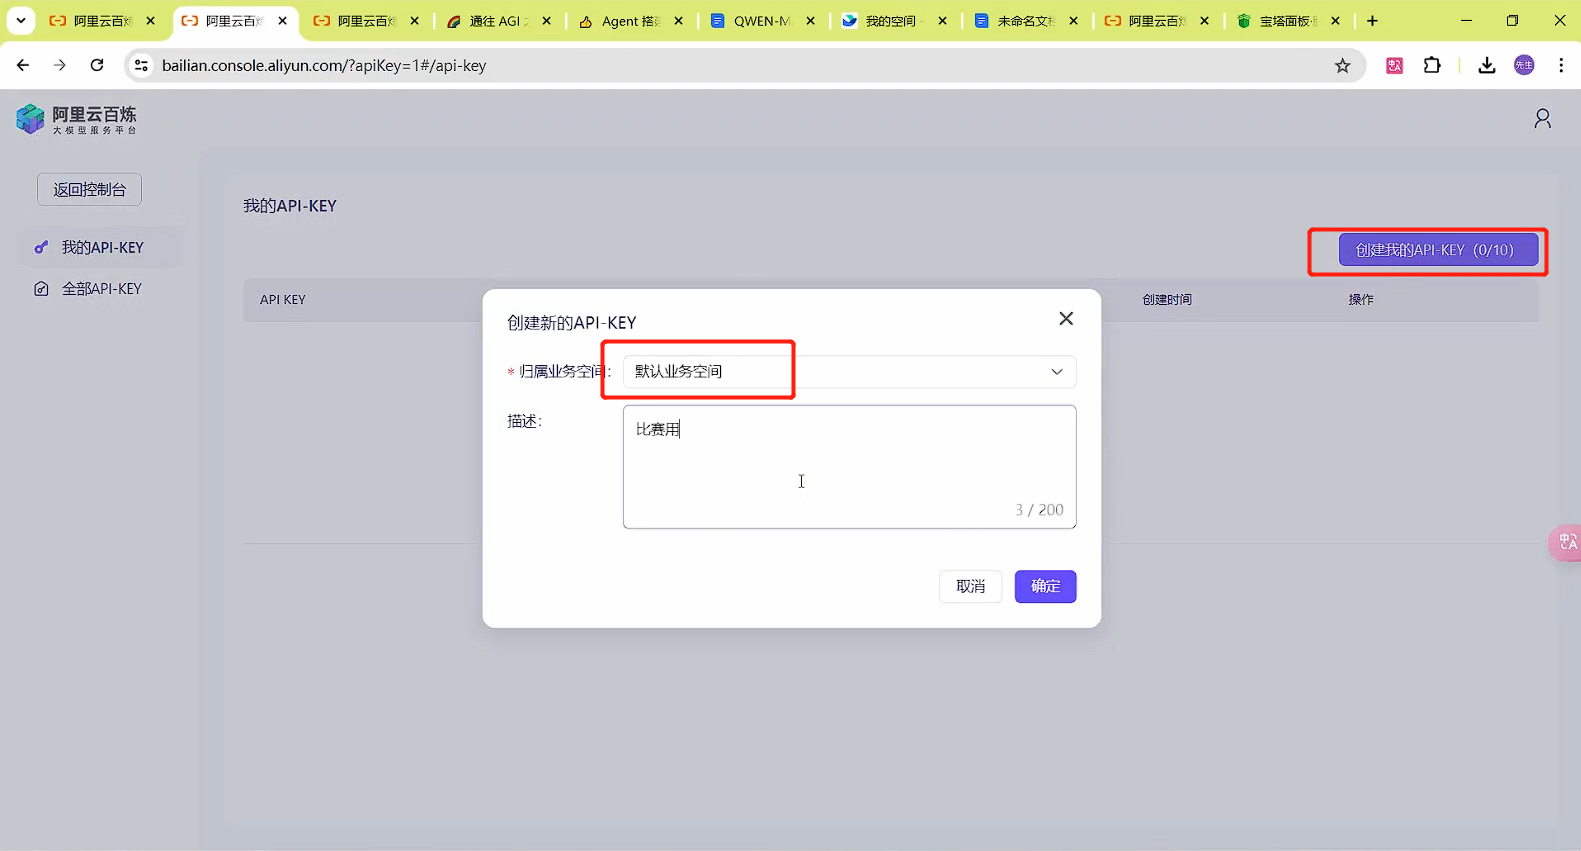Expand the 归属业务空间 dropdown arrow
1581x851 pixels.
[x=1056, y=372]
